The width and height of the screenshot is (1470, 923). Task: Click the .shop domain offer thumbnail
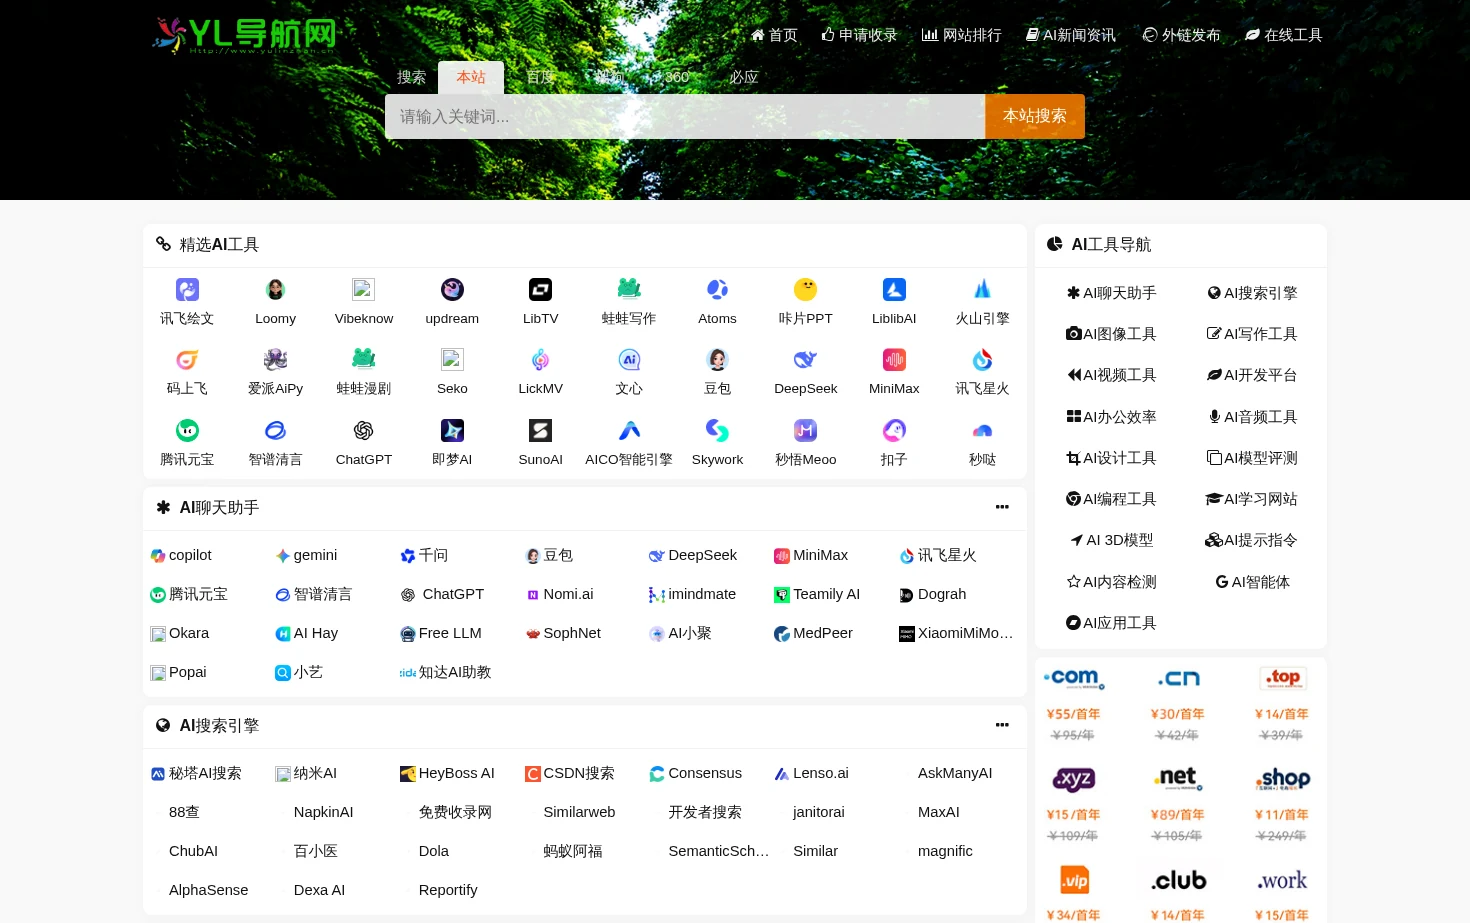1283,779
